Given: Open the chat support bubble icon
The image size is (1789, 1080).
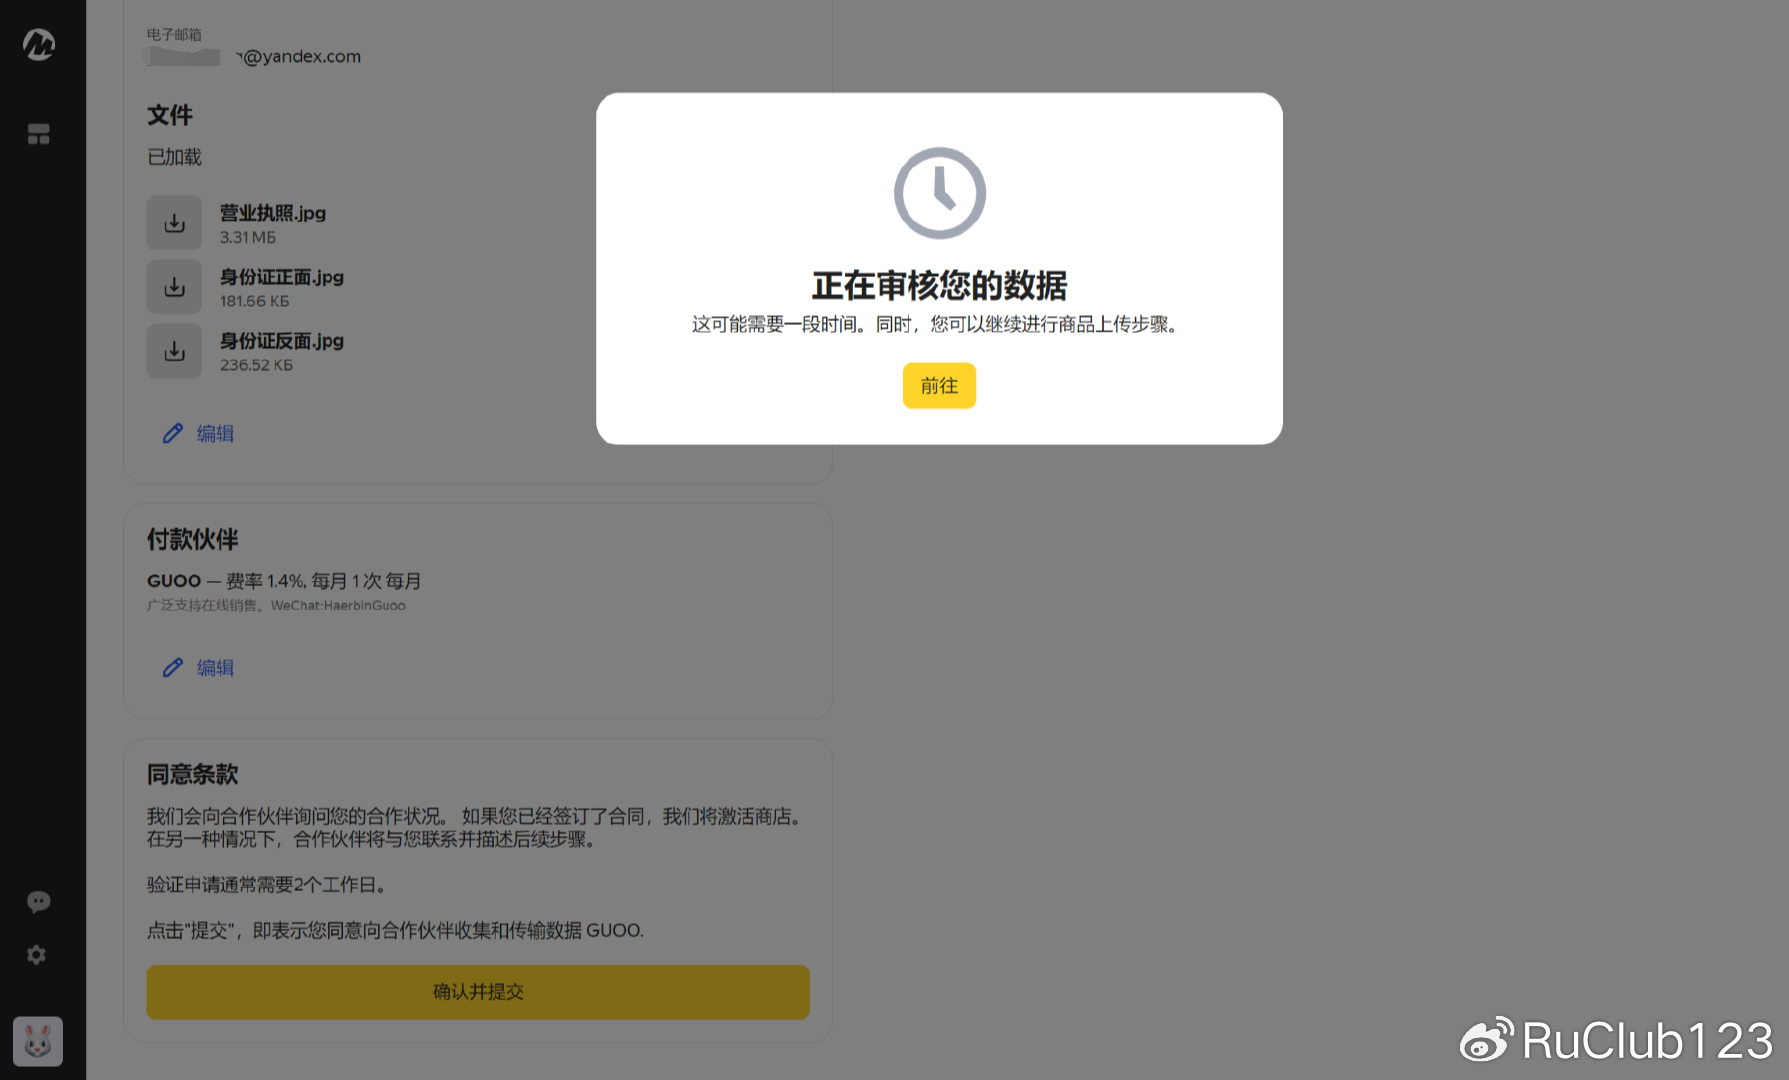Looking at the screenshot, I should tap(38, 902).
